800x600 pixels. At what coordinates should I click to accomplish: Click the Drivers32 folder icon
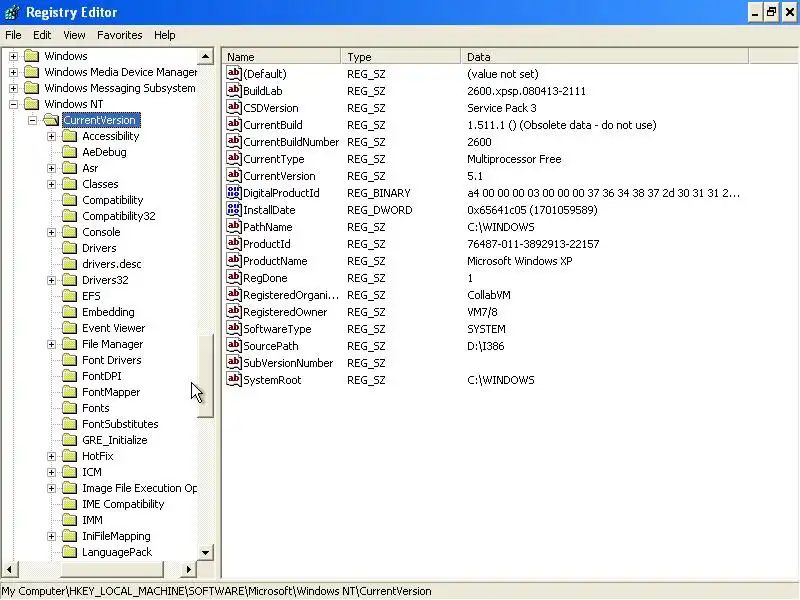click(69, 280)
